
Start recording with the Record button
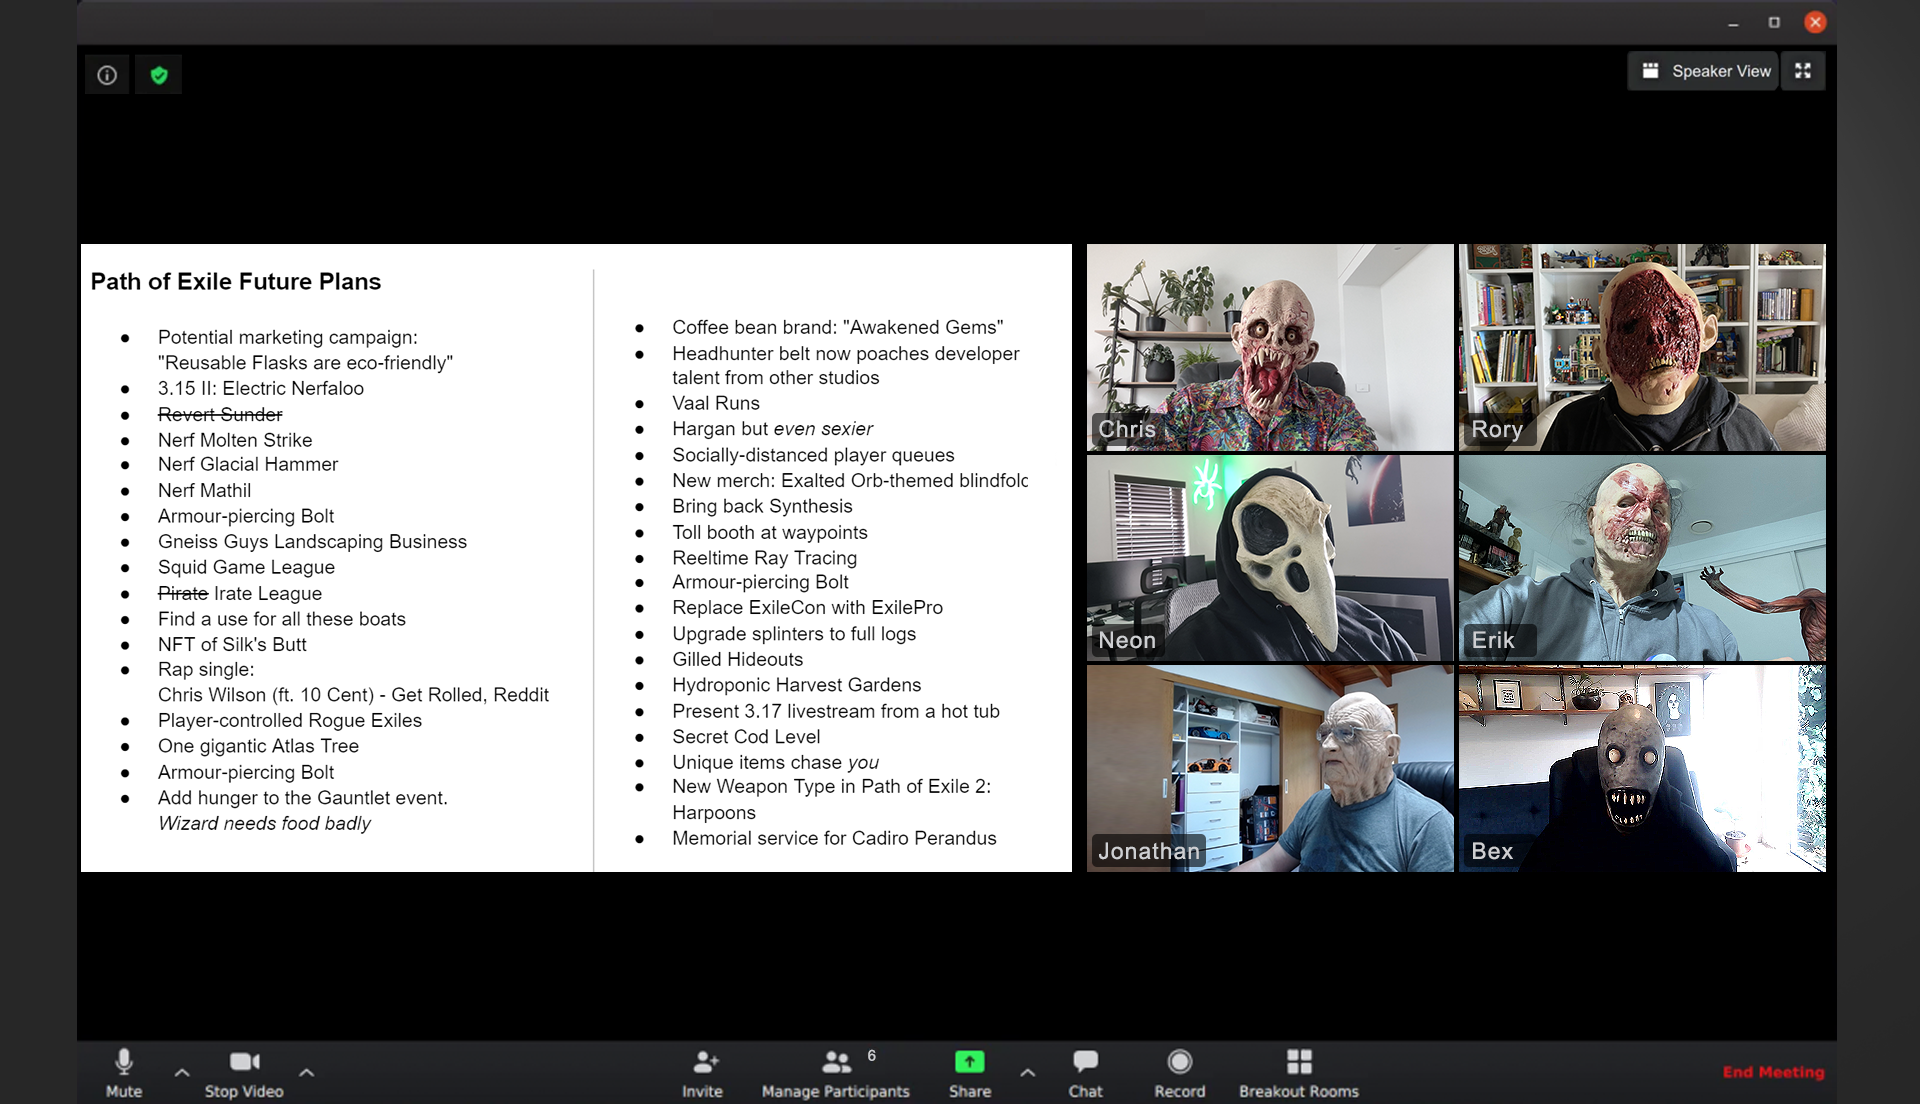click(x=1180, y=1073)
